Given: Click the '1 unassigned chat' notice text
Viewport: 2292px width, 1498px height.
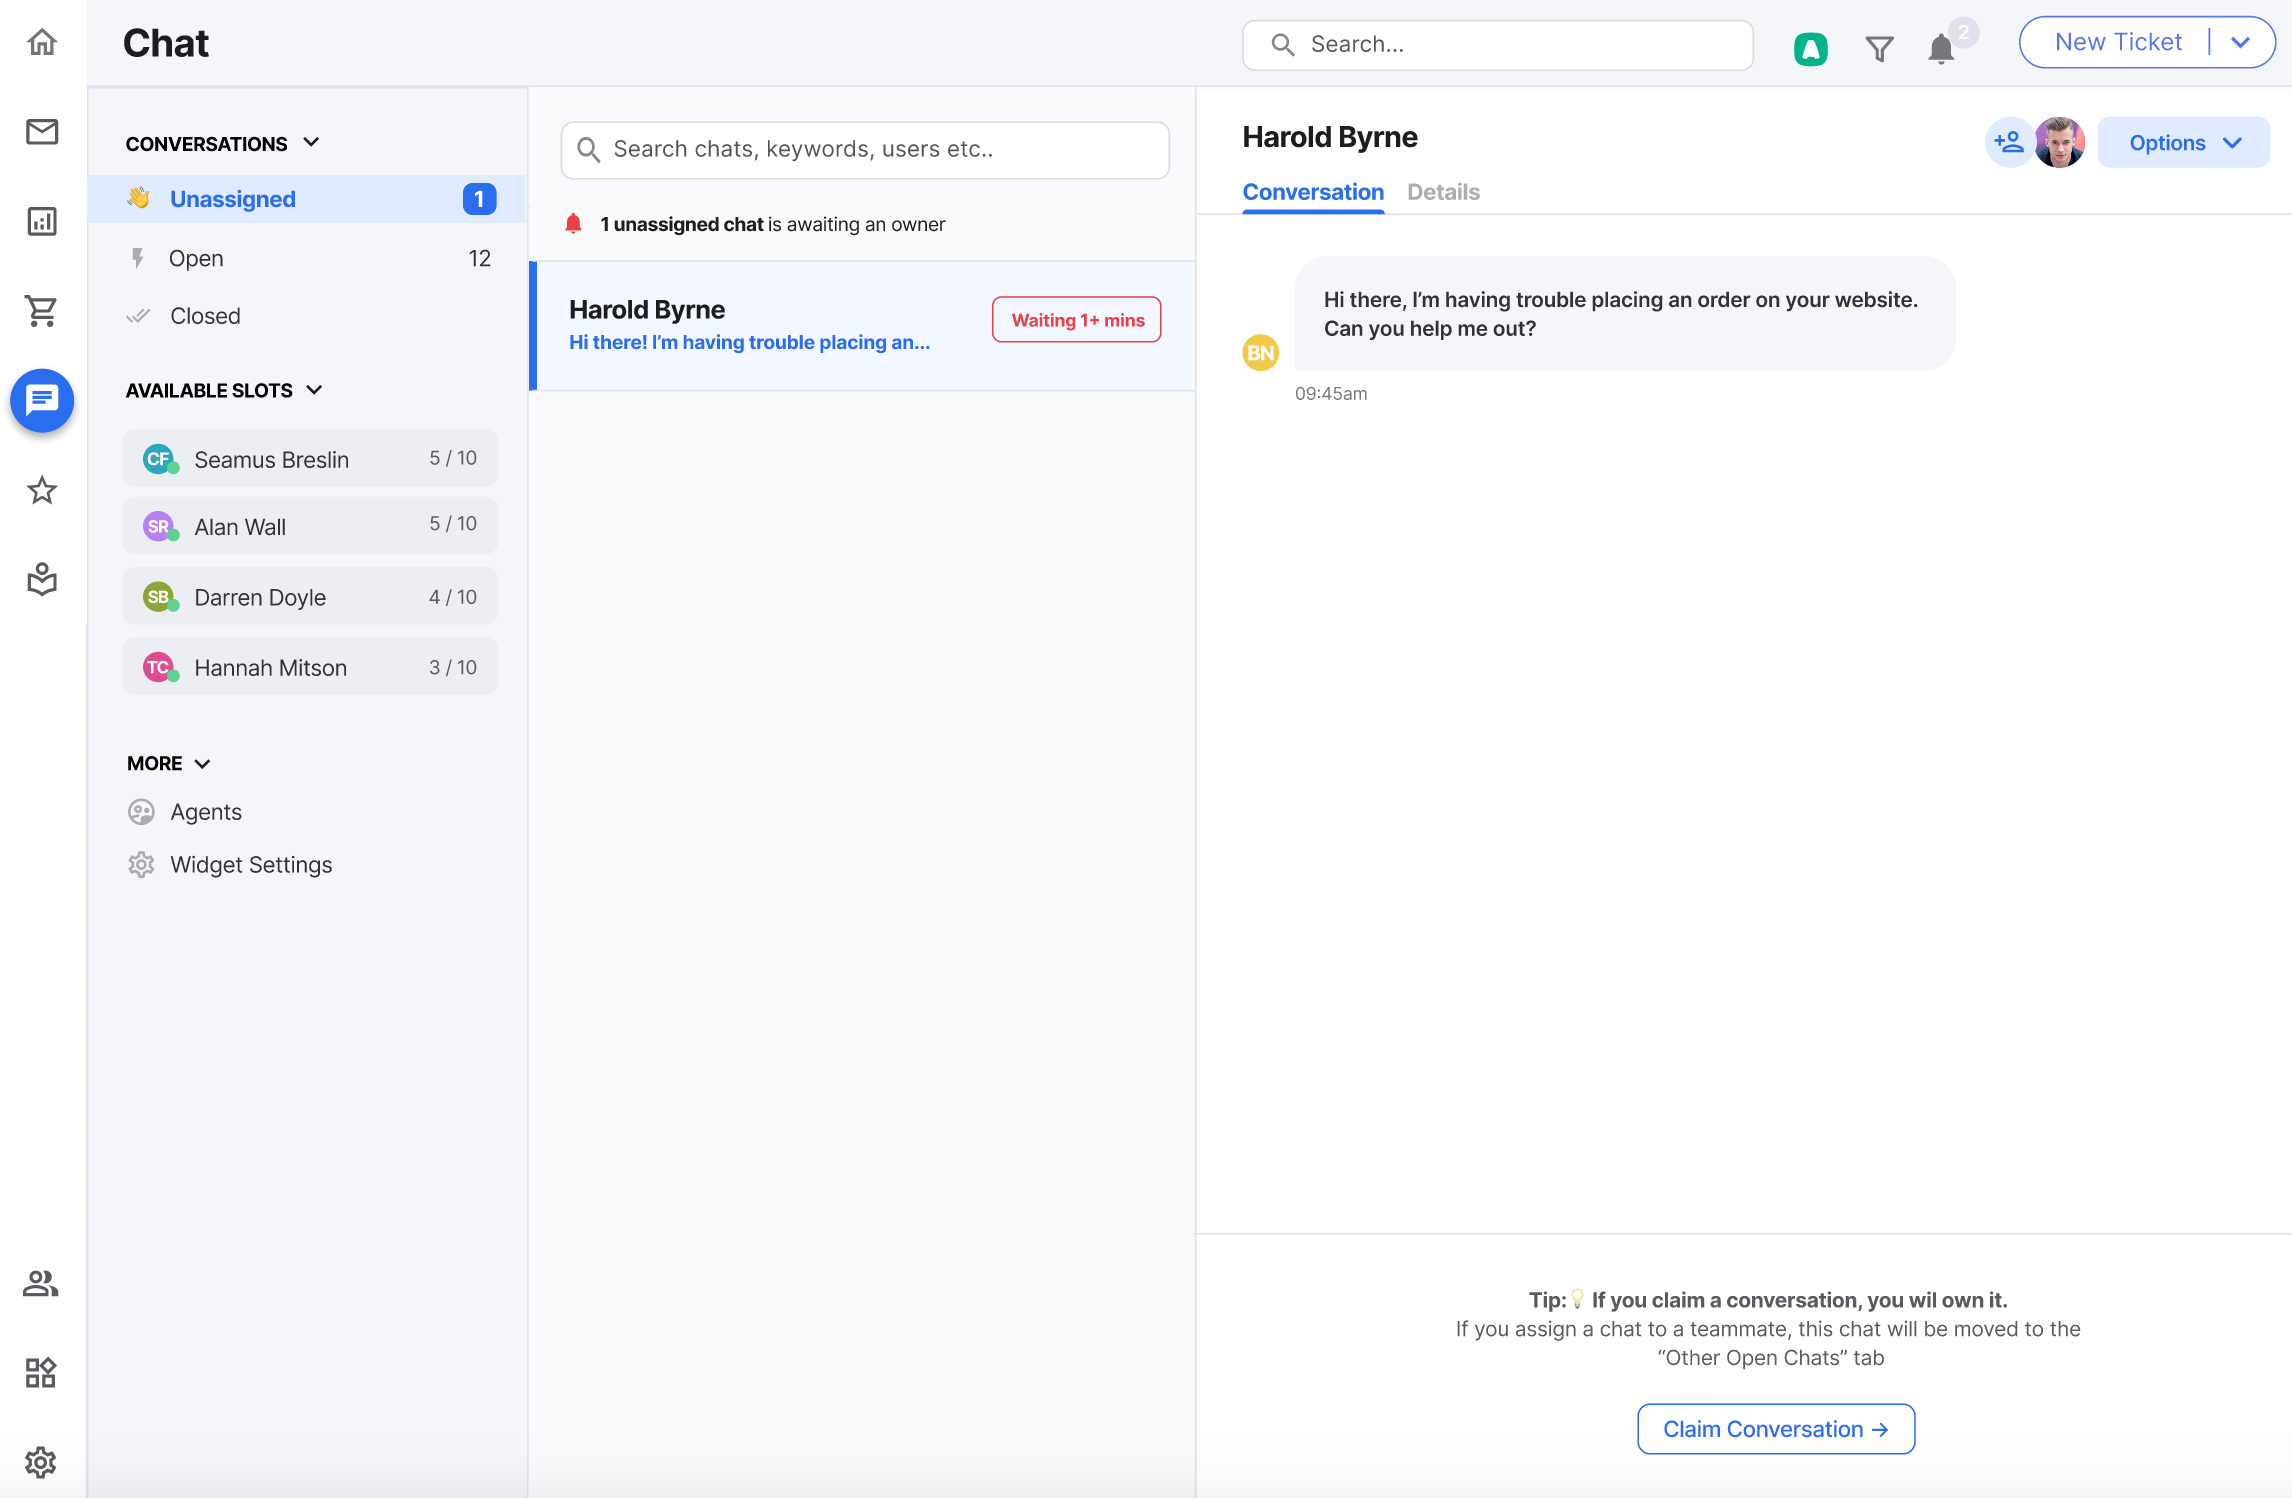Looking at the screenshot, I should (x=682, y=224).
